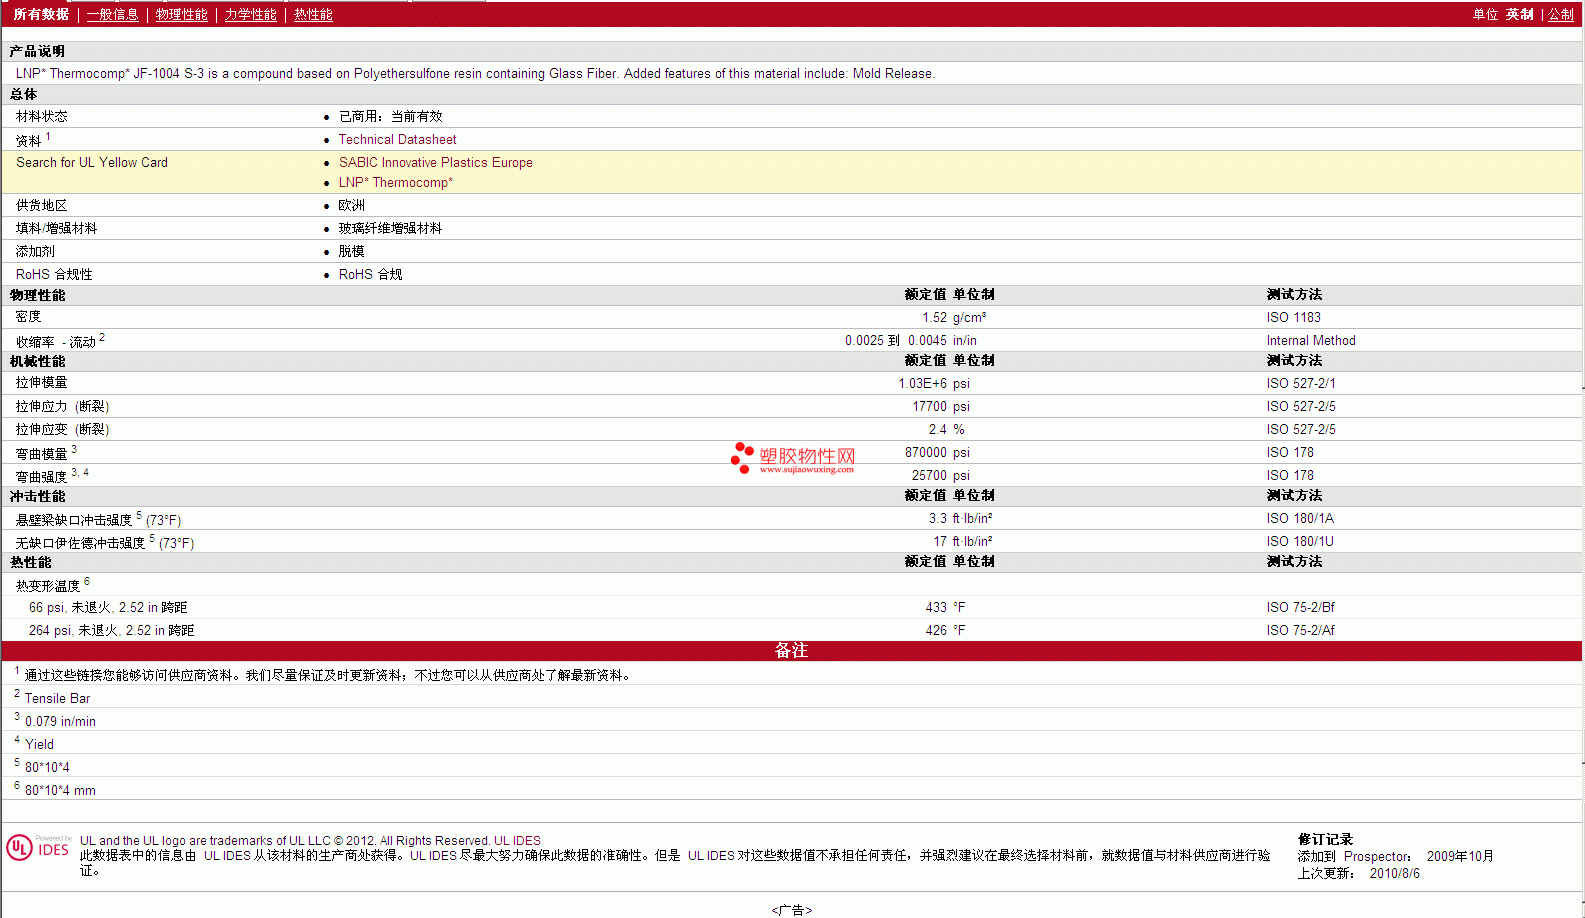Screen dimensions: 1585x918
Task: Click the 66 psi 未退火 condition row
Action: pos(108,607)
